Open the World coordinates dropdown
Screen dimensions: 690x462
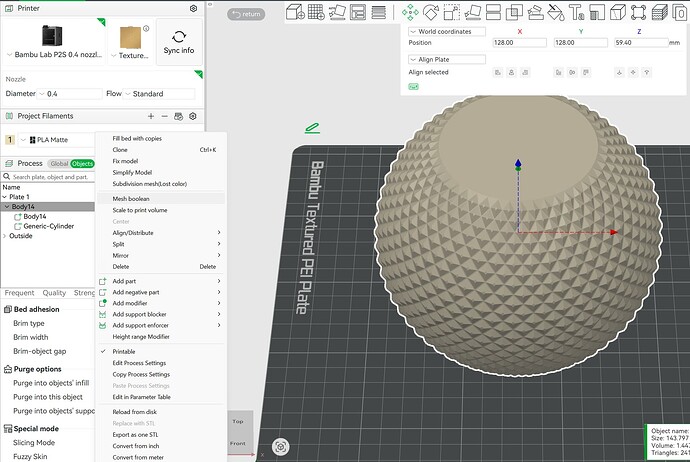pos(447,32)
